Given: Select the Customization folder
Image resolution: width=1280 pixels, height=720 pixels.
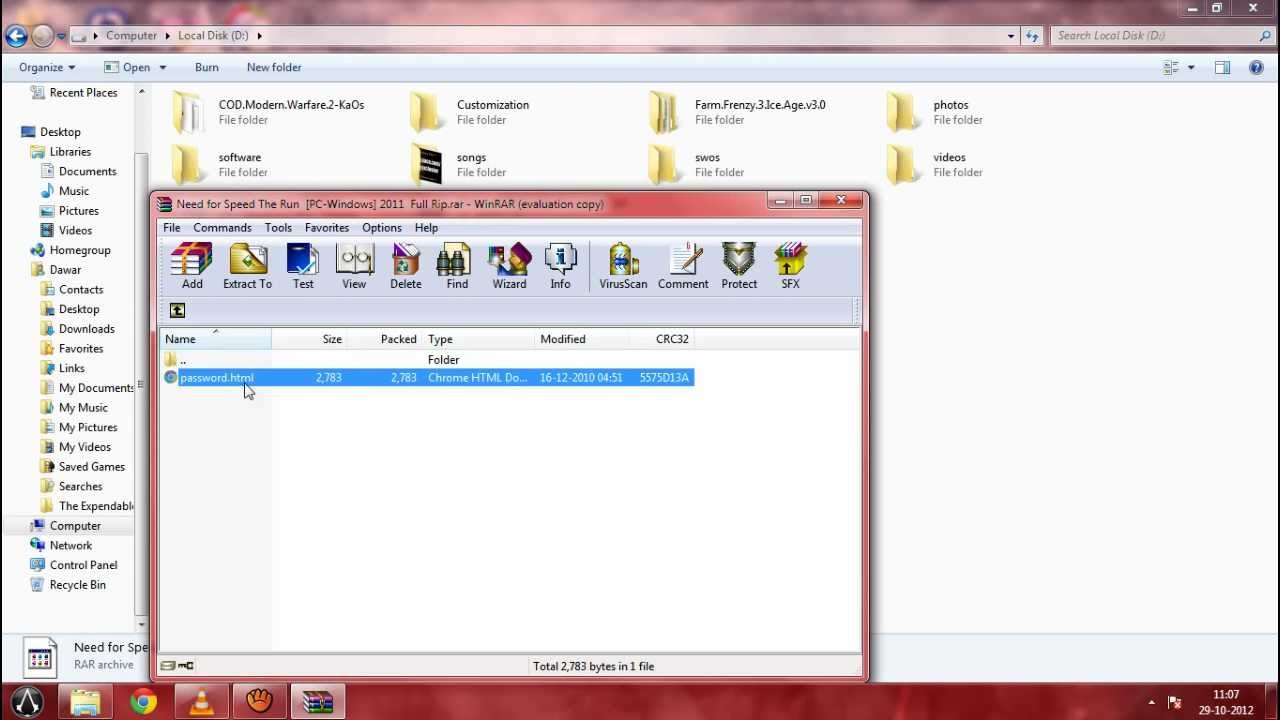Looking at the screenshot, I should (470, 112).
